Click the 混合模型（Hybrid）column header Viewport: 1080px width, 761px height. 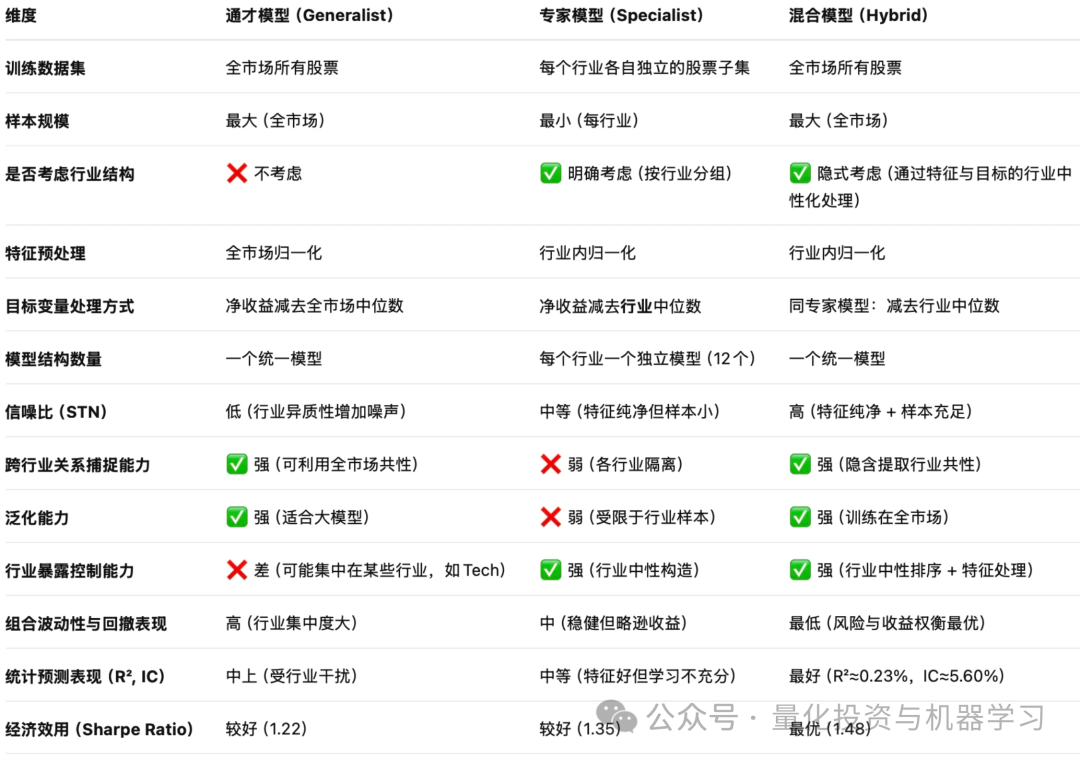[858, 15]
